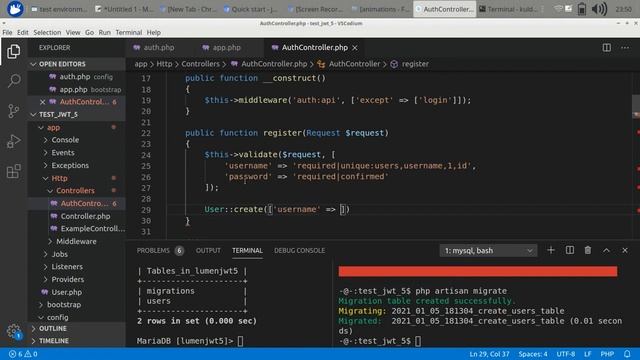Open editor More Actions ellipsis
This screenshot has height=360, width=640.
[x=625, y=48]
